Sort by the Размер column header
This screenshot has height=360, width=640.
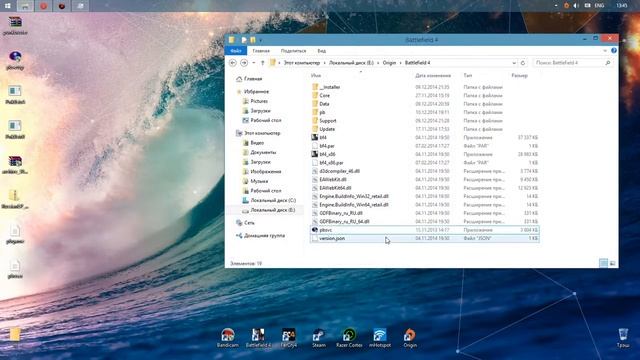(x=520, y=76)
